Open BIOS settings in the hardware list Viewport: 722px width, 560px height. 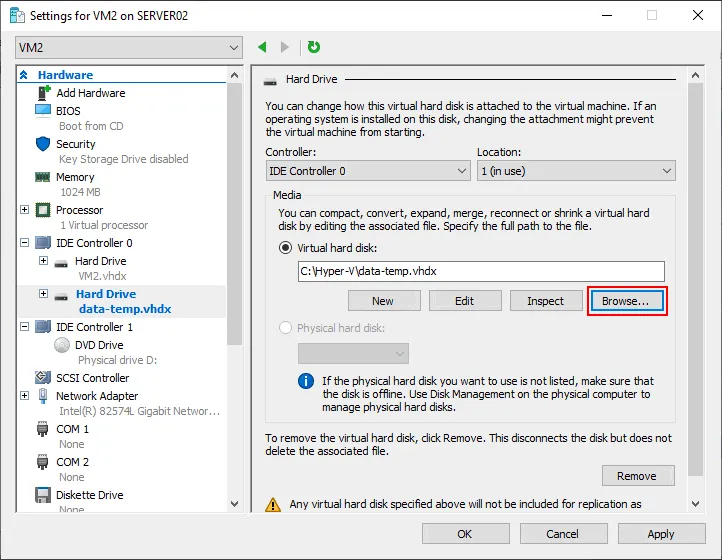coord(68,111)
